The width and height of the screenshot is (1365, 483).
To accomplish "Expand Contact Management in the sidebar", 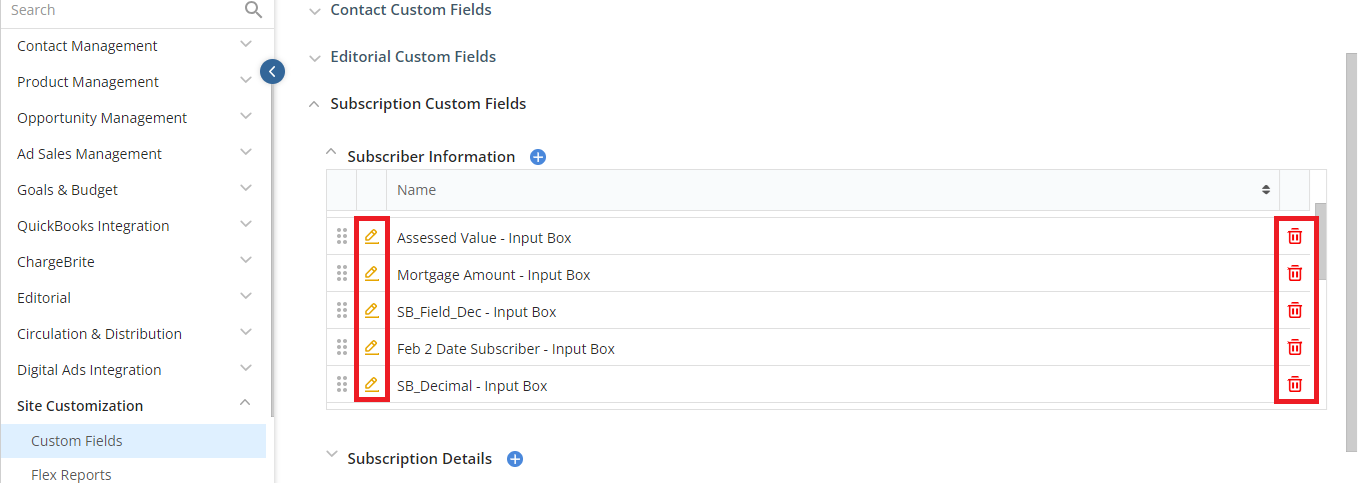I will pyautogui.click(x=136, y=46).
